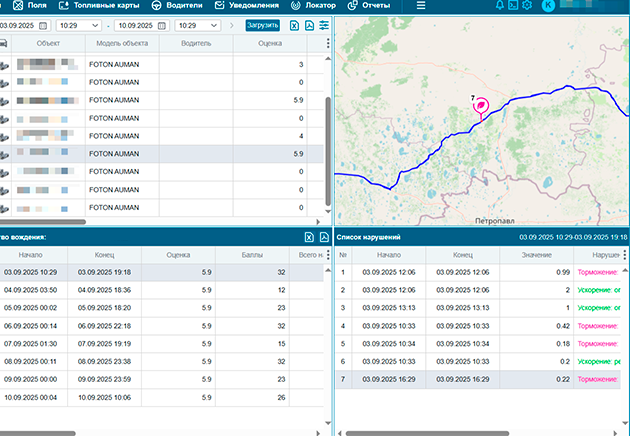Open the settings gear in header
The width and height of the screenshot is (630, 436).
pyautogui.click(x=527, y=6)
